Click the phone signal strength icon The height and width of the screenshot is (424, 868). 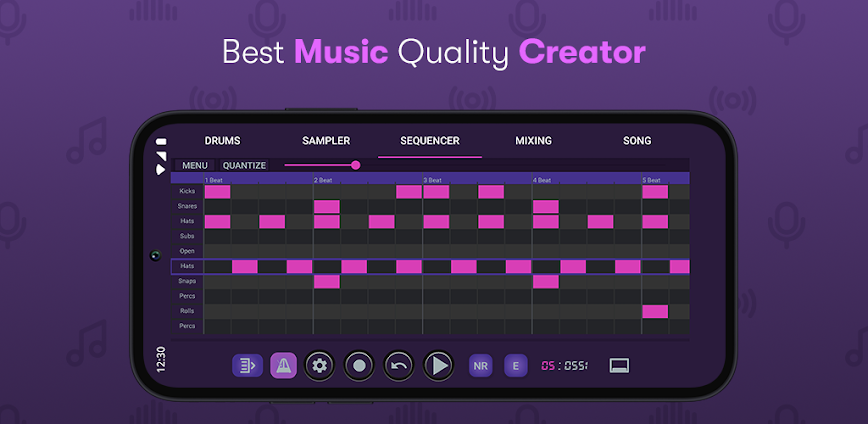[x=161, y=156]
